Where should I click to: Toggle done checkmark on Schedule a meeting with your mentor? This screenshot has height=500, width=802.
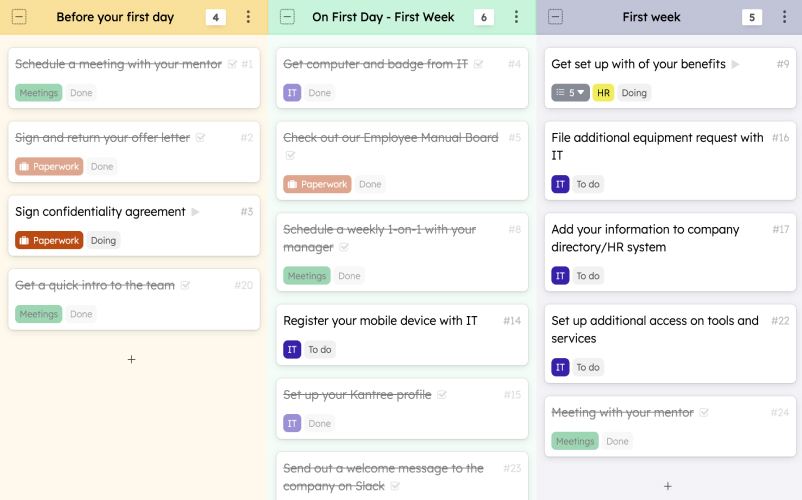tap(232, 64)
